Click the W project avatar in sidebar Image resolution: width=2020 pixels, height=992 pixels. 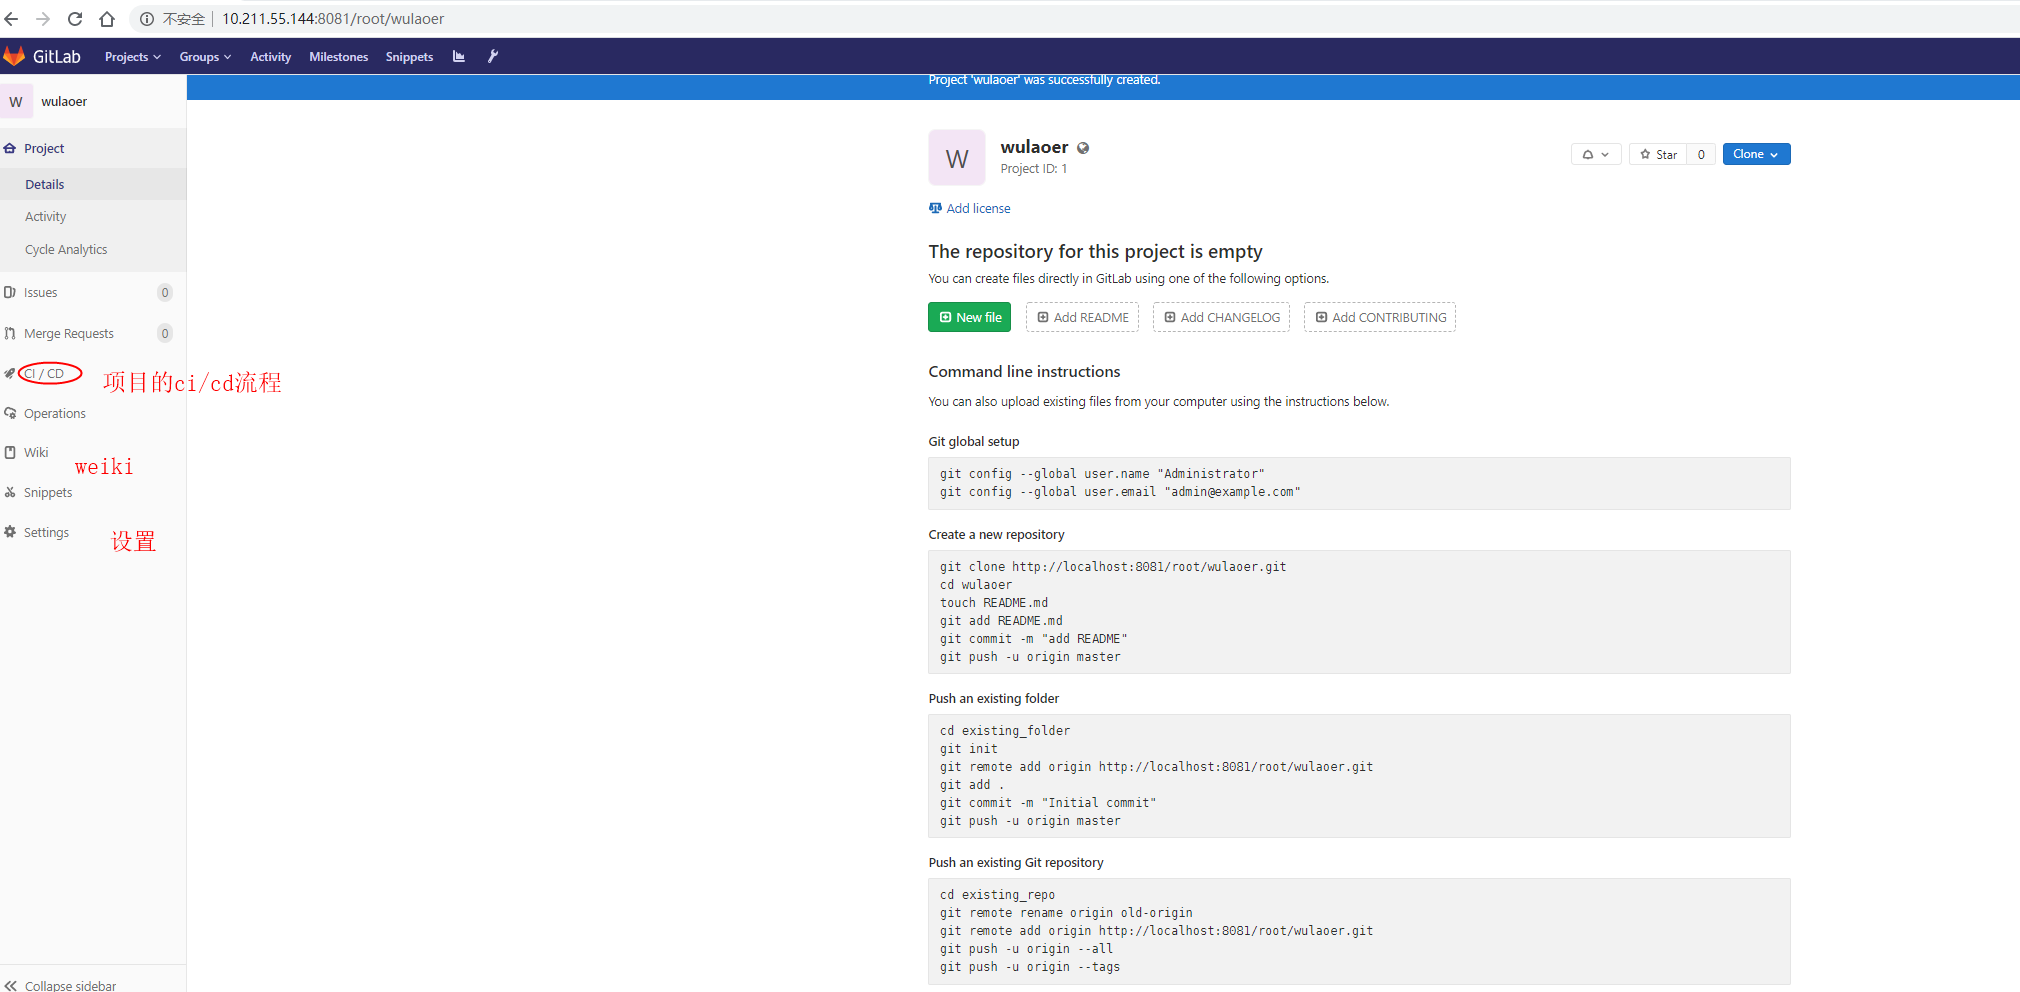[x=16, y=102]
